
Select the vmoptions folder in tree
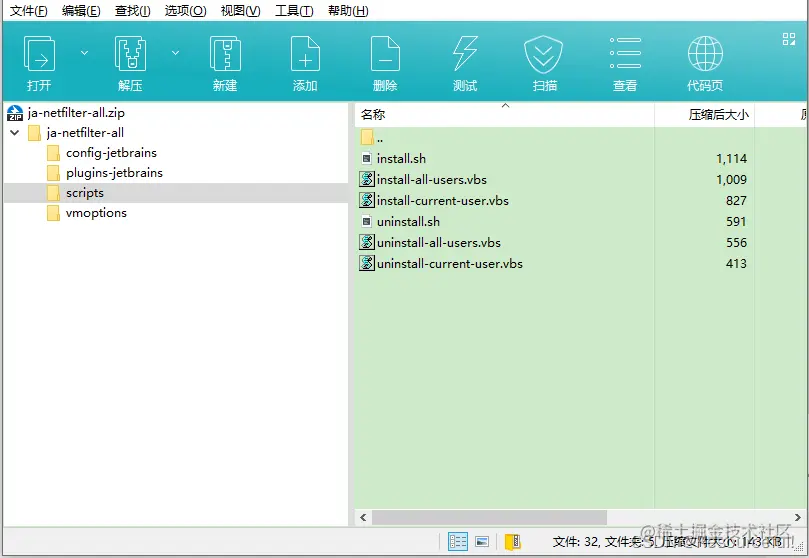pos(96,213)
